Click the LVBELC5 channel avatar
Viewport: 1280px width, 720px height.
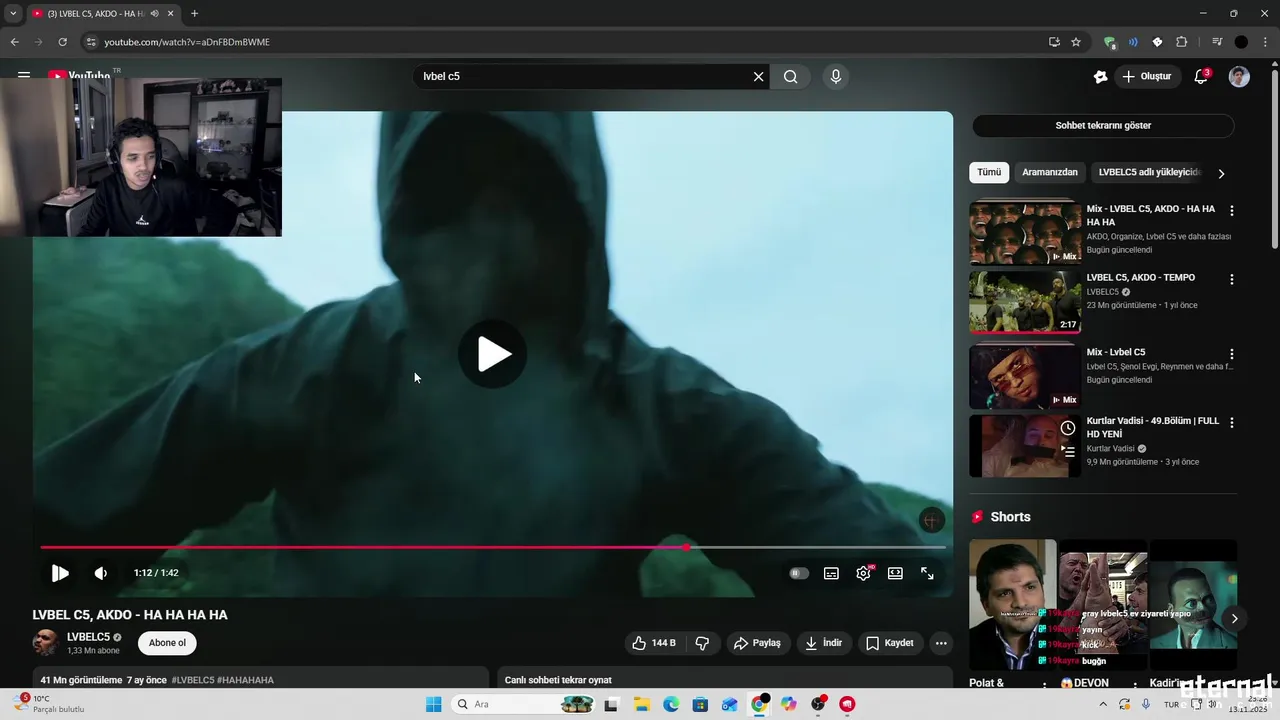click(x=45, y=643)
